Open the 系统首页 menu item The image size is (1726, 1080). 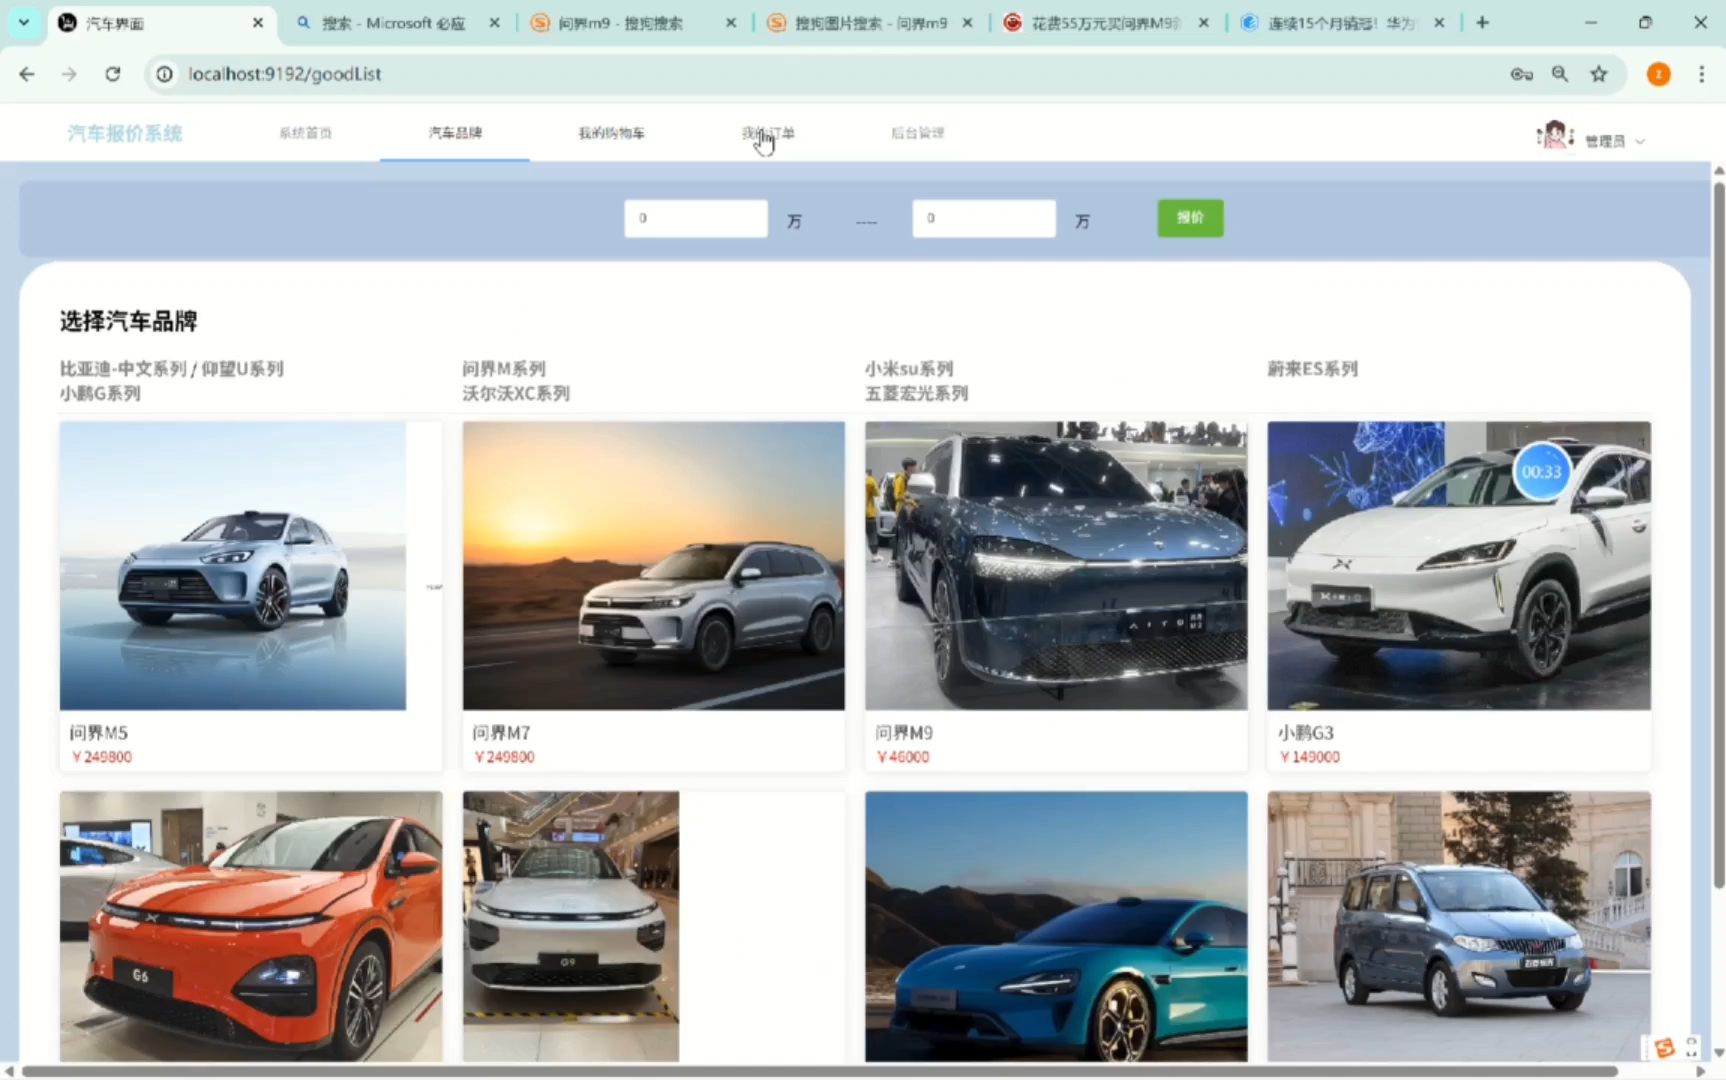(x=305, y=132)
